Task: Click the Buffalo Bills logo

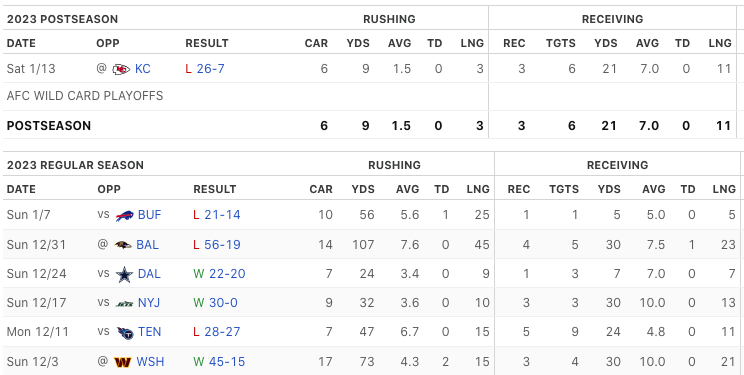Action: [x=124, y=216]
